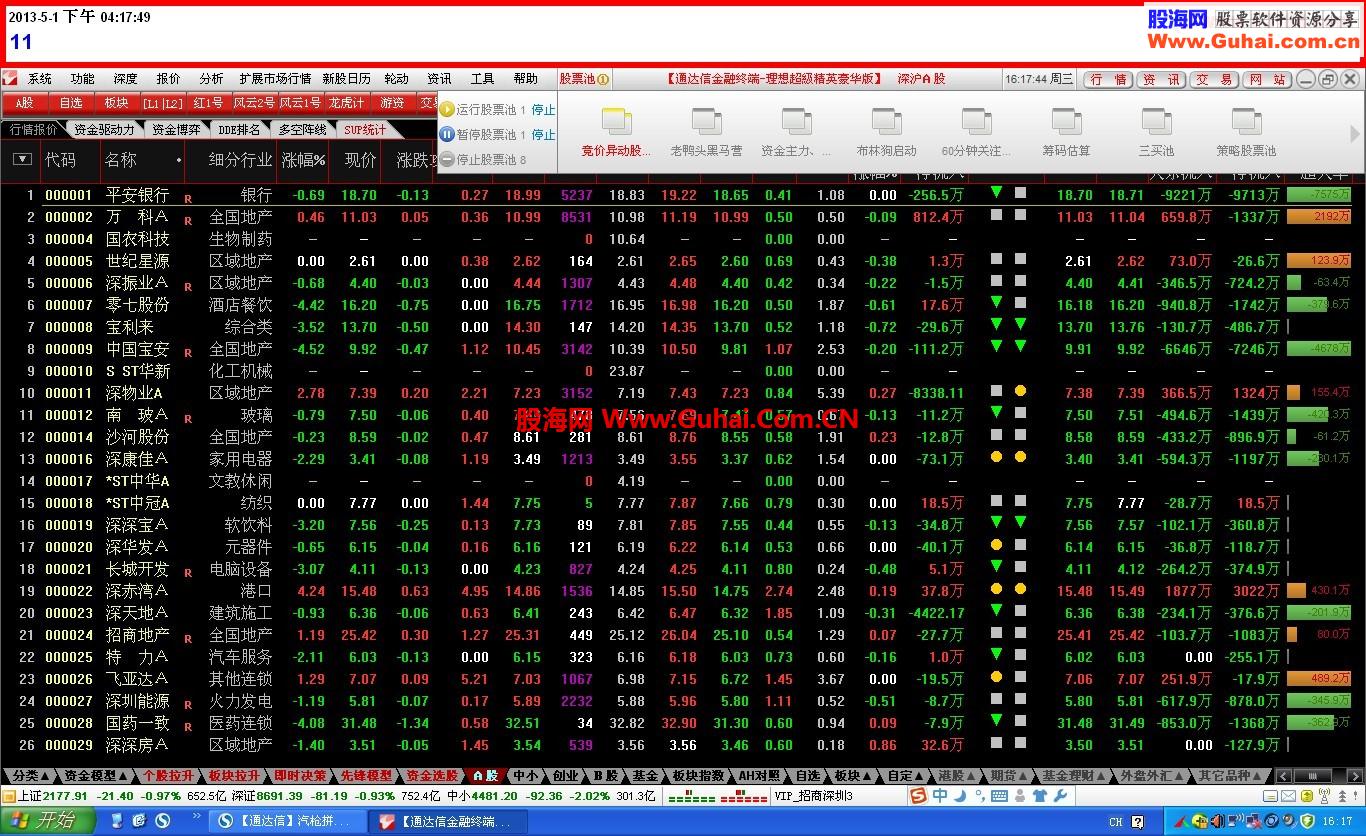The height and width of the screenshot is (836, 1366).
Task: Expand the 分类 bottom tab menu
Action: point(29,776)
